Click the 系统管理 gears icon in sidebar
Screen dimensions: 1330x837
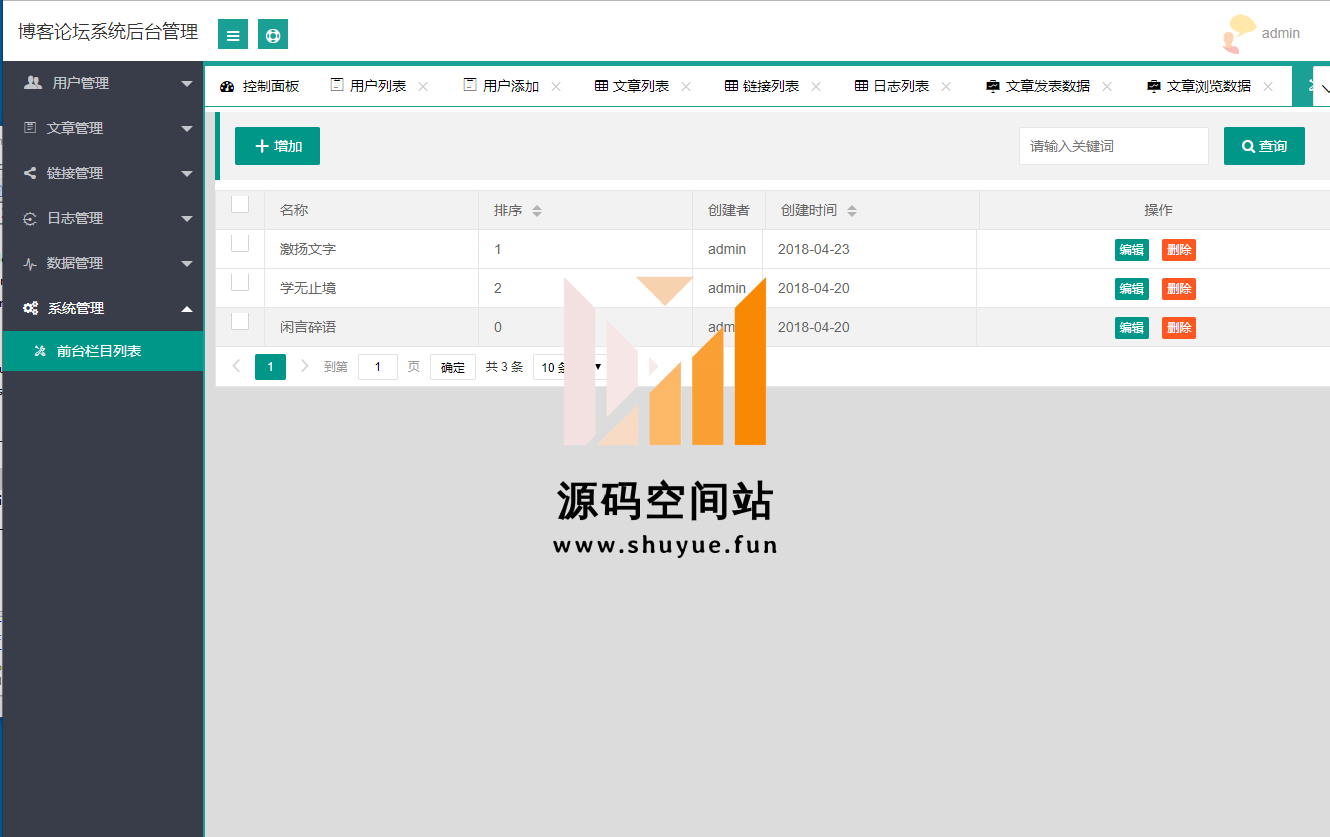31,308
